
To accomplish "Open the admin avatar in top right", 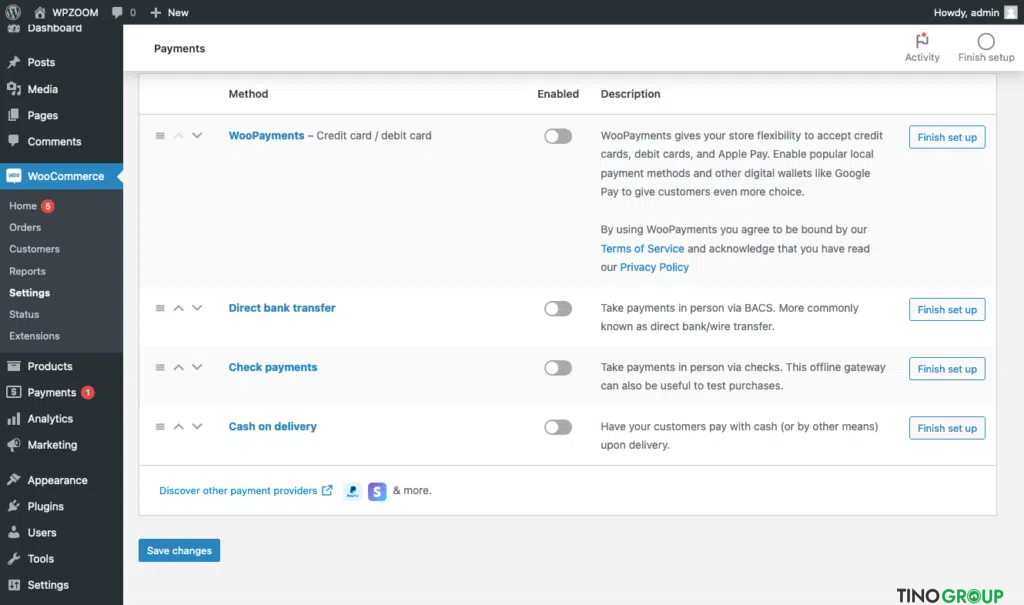I will pos(1010,12).
